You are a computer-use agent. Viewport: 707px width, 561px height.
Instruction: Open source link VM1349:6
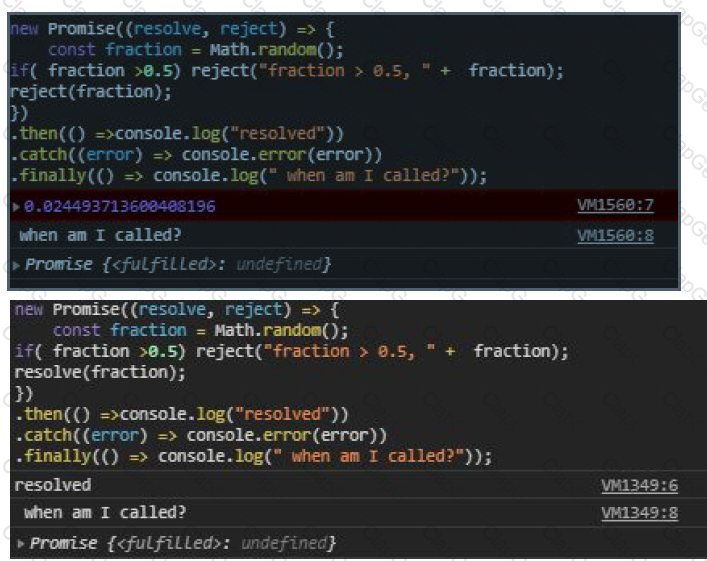point(639,486)
